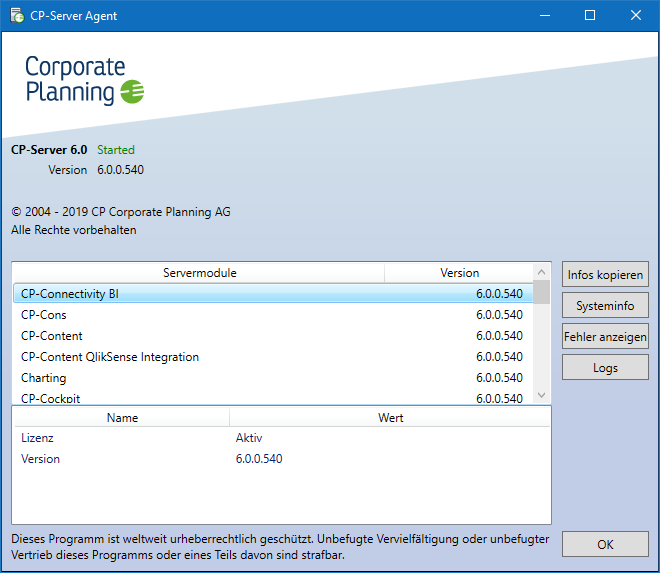Select the Lizenz row name

[x=37, y=438]
